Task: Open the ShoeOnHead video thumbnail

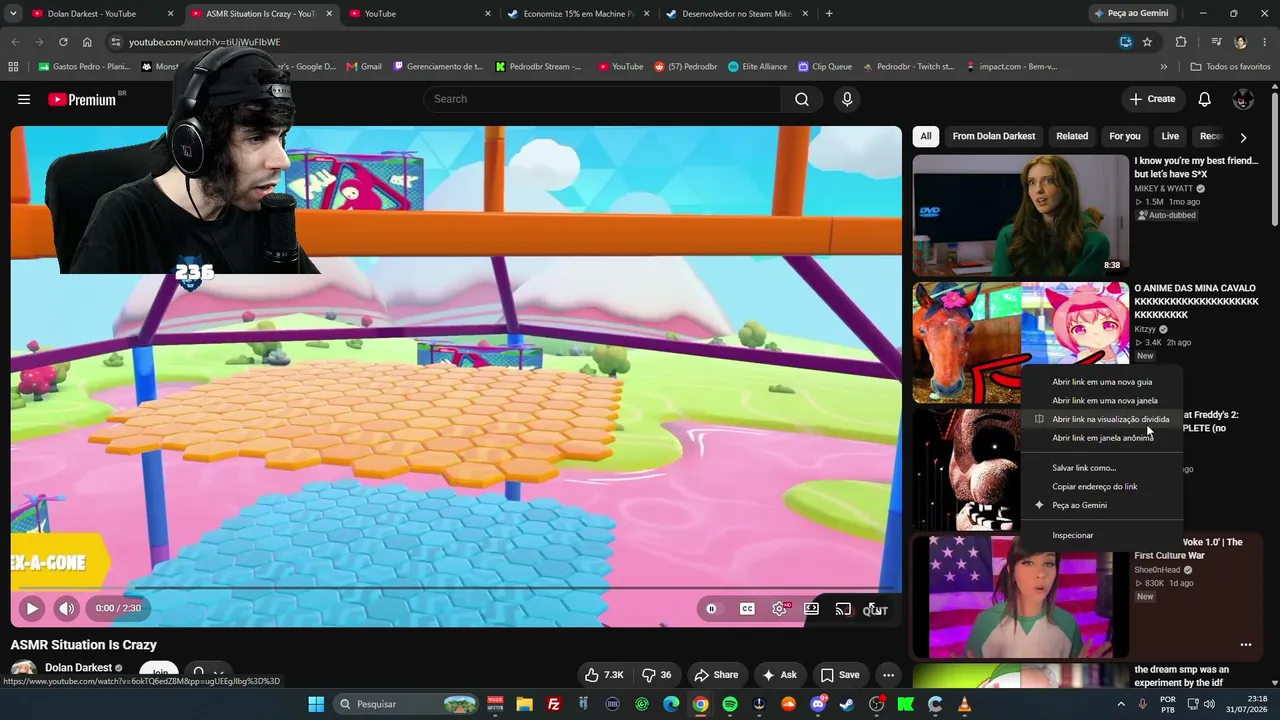Action: click(1020, 596)
